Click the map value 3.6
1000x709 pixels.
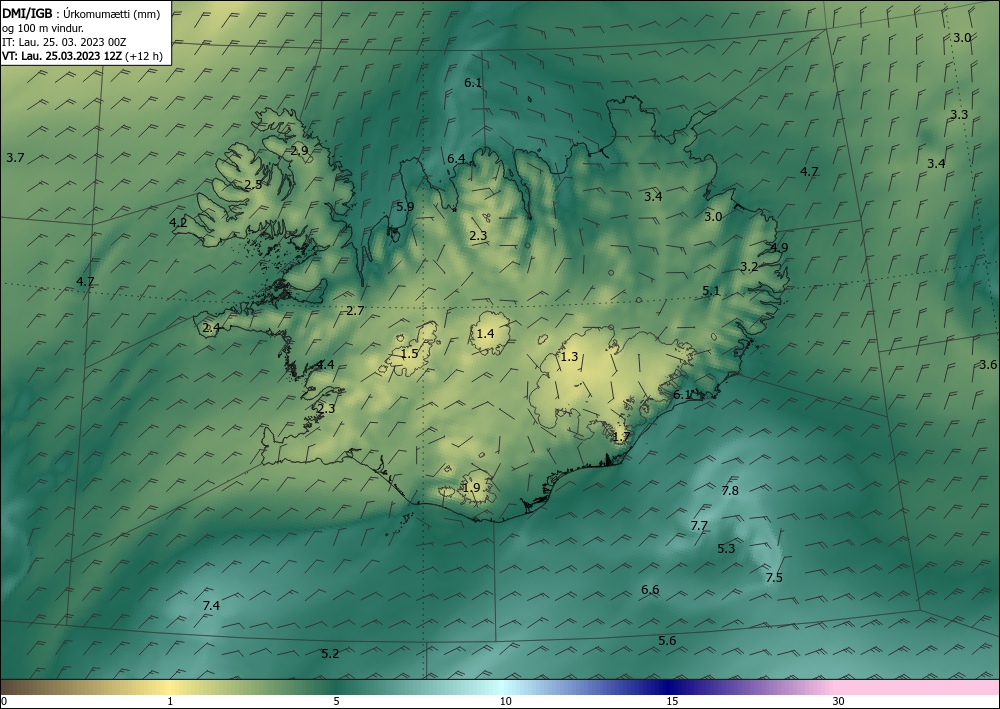988,365
